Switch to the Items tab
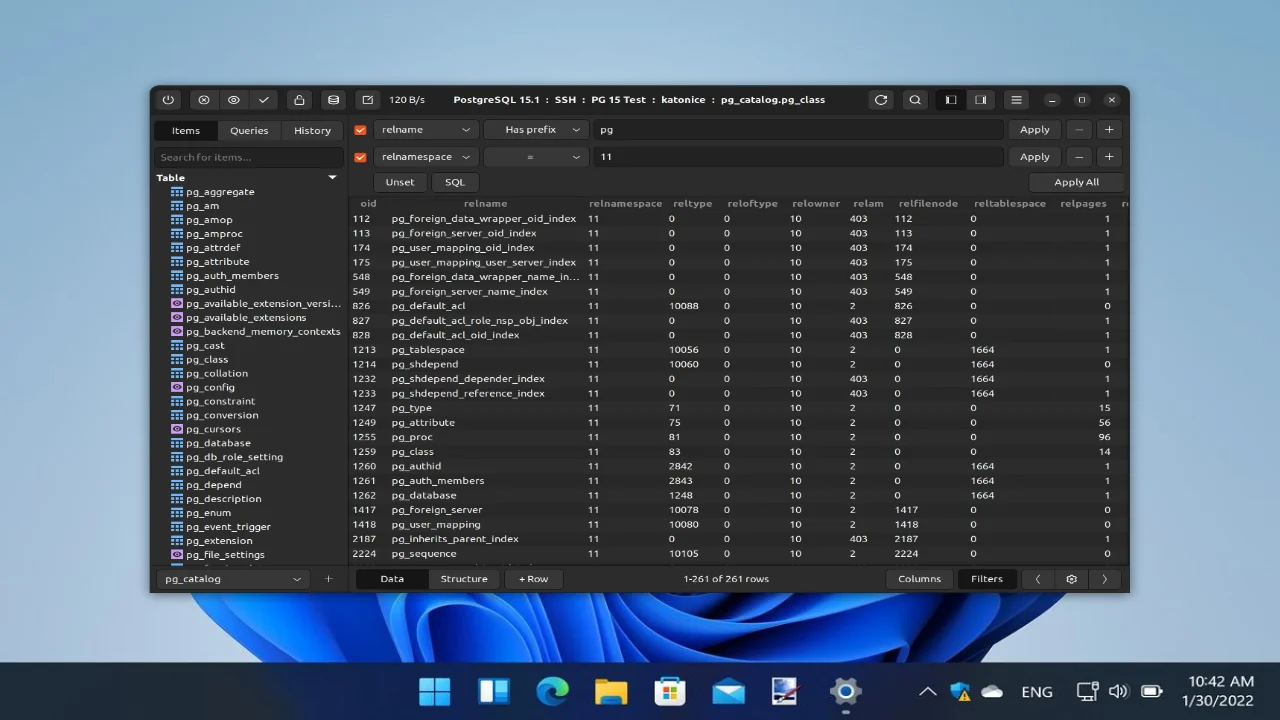1280x720 pixels. pyautogui.click(x=186, y=131)
